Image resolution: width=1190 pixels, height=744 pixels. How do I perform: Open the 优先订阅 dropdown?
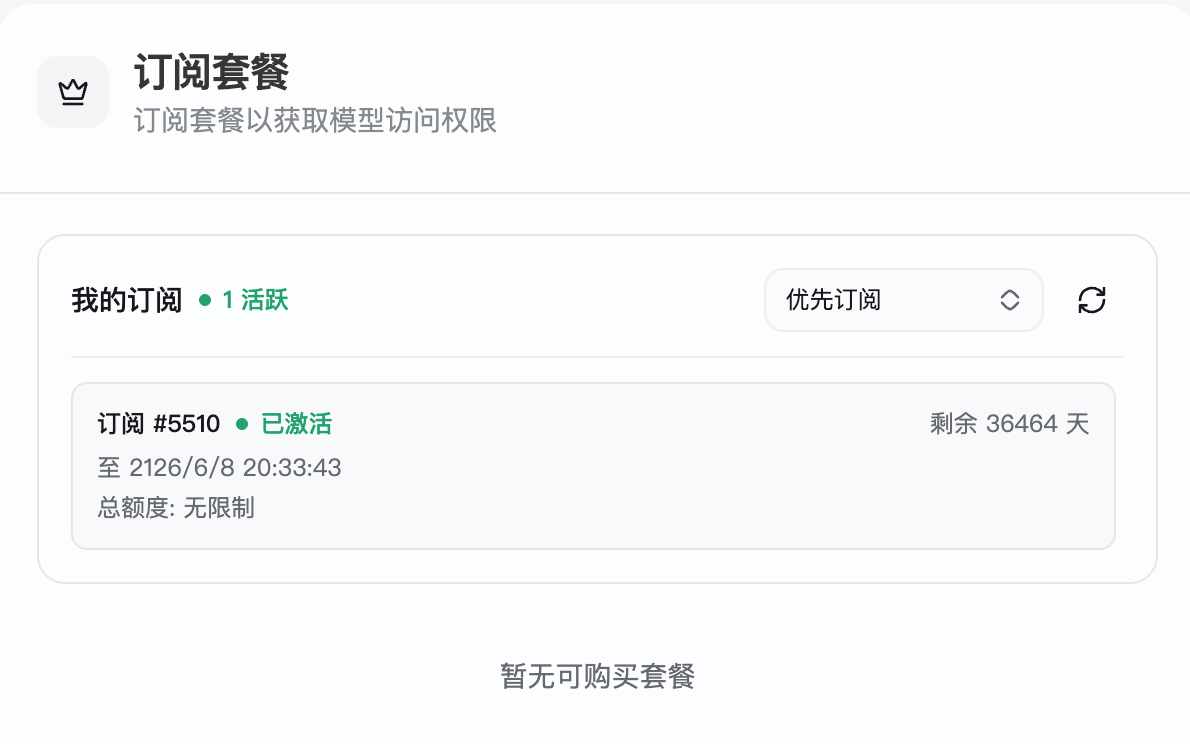coord(903,300)
